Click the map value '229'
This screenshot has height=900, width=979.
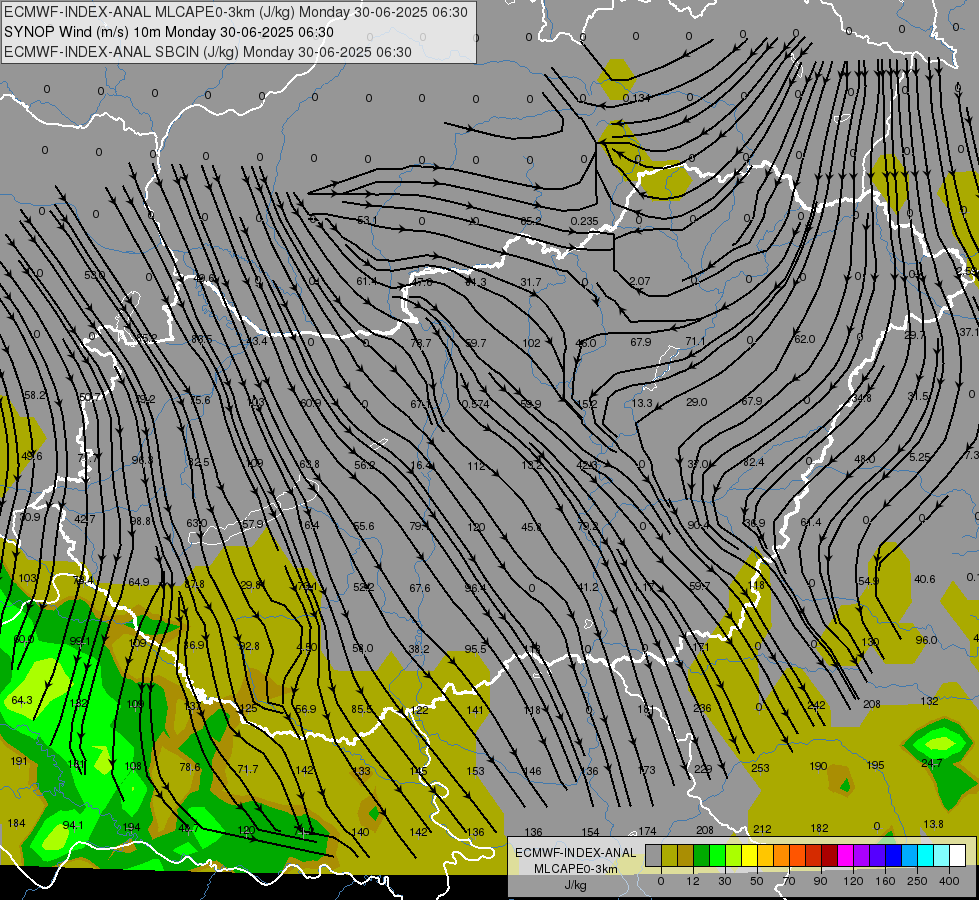point(703,769)
